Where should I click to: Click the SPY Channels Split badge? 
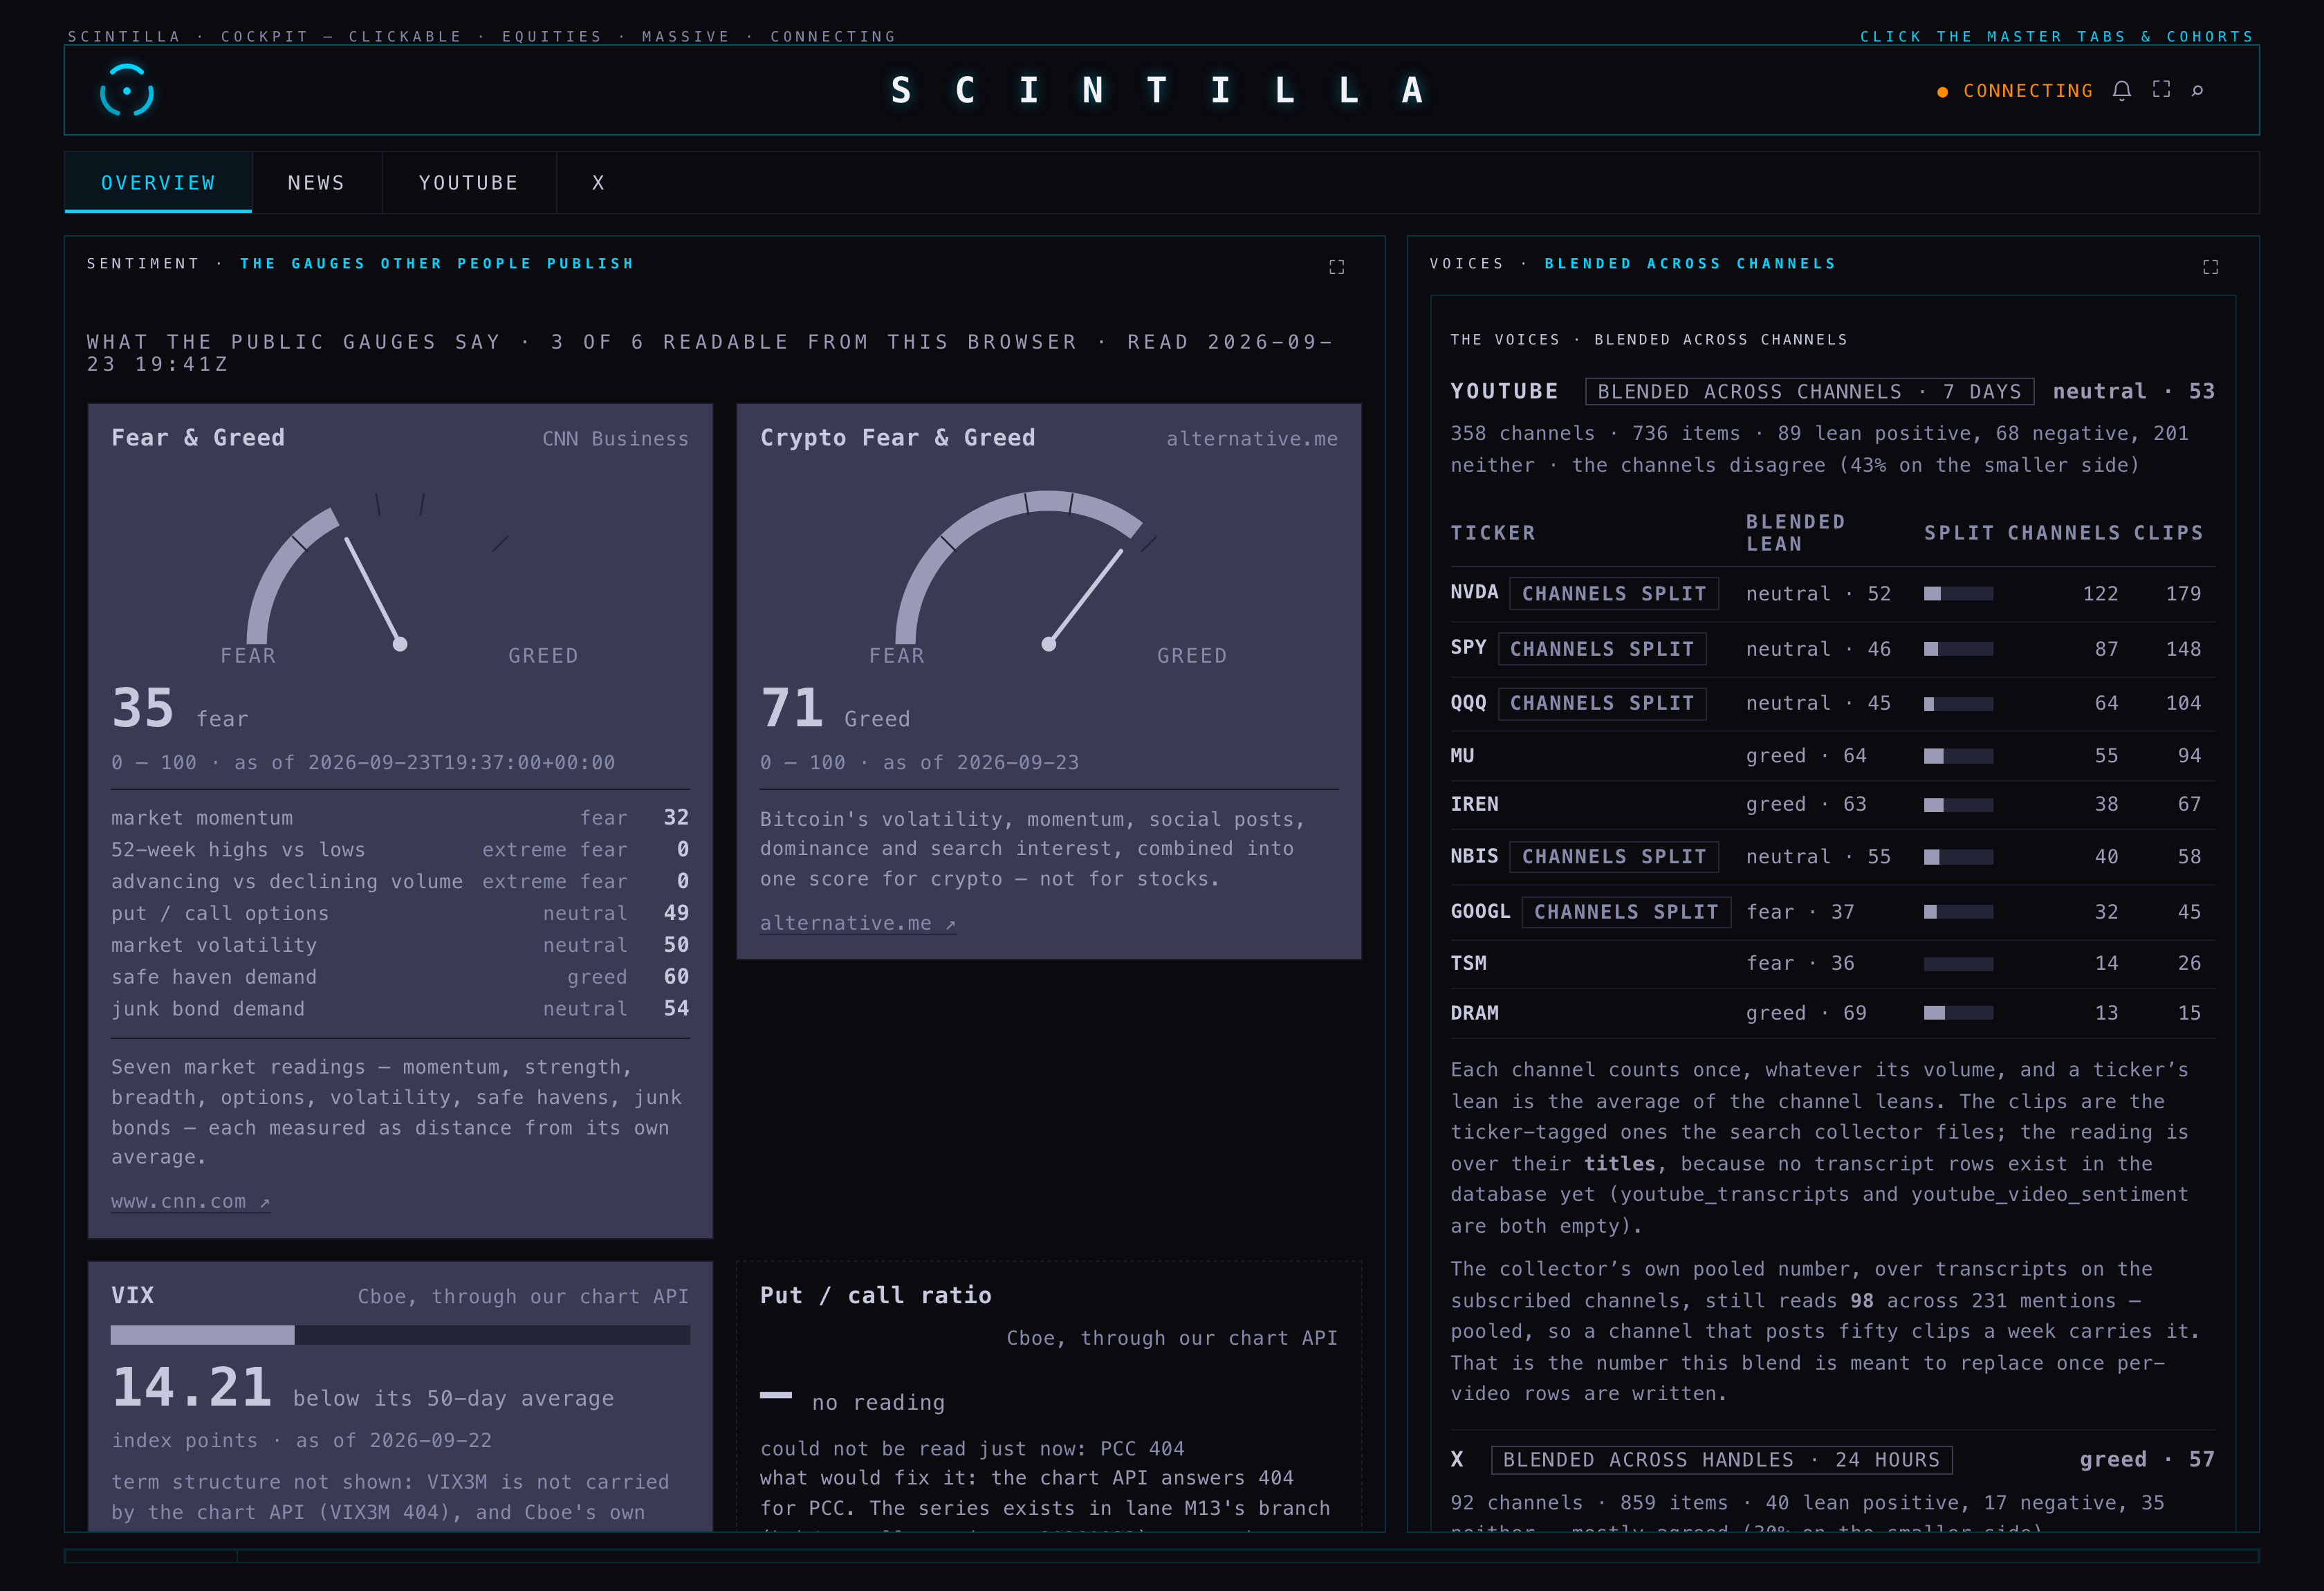1602,649
